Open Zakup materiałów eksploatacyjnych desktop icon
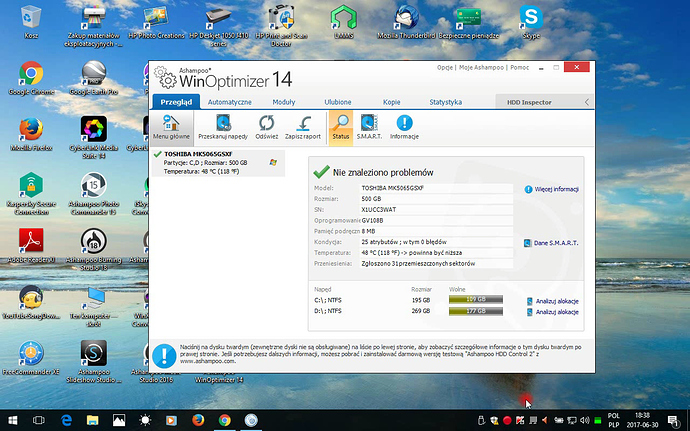The height and width of the screenshot is (431, 690). pyautogui.click(x=93, y=26)
